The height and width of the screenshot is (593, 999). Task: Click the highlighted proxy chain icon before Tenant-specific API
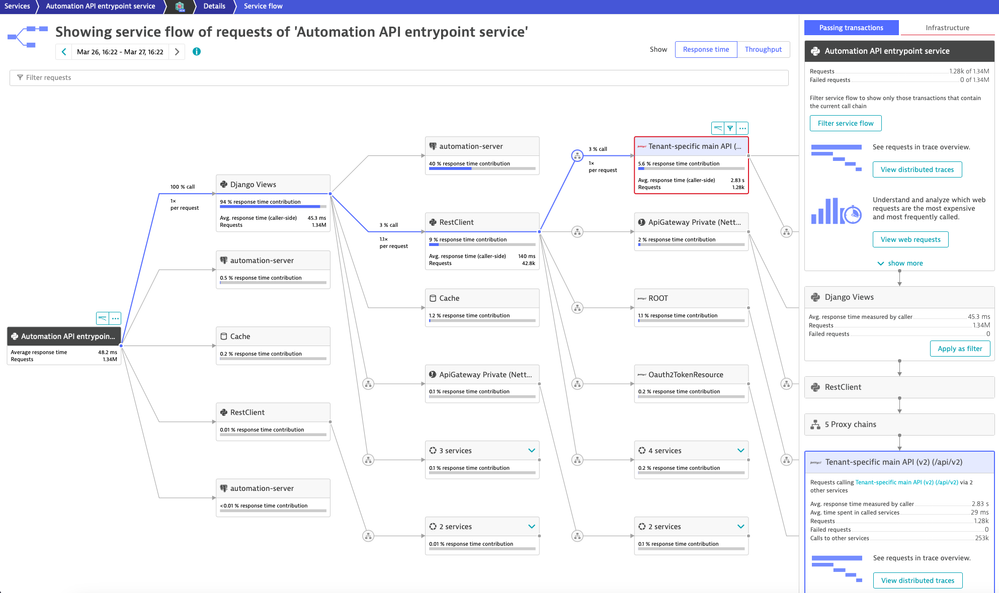(x=577, y=156)
